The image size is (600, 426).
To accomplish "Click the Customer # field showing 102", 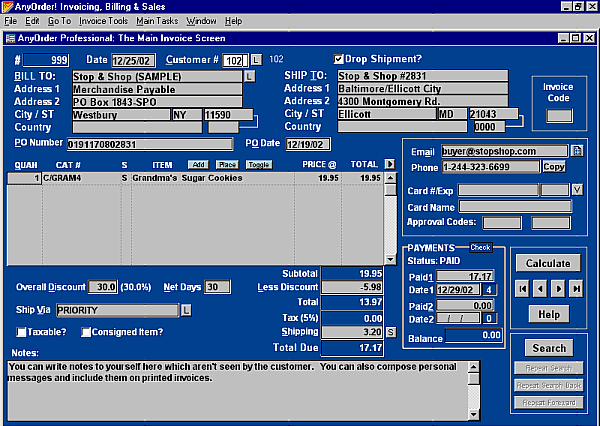I will (x=235, y=60).
